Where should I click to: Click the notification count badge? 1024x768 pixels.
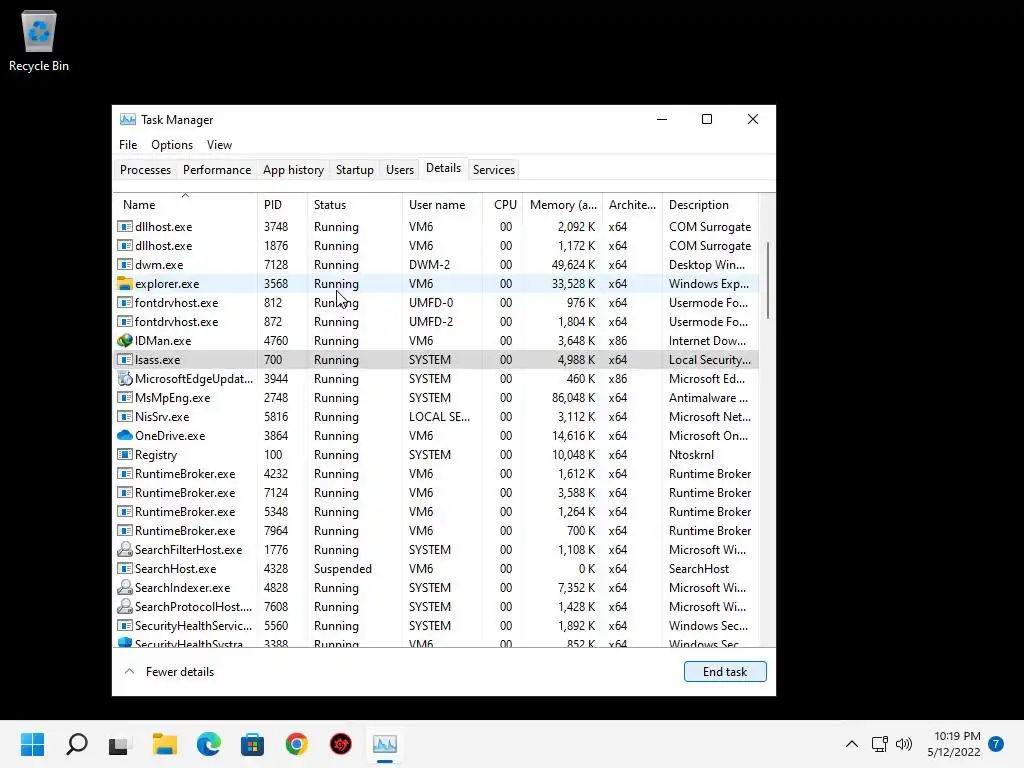[996, 744]
